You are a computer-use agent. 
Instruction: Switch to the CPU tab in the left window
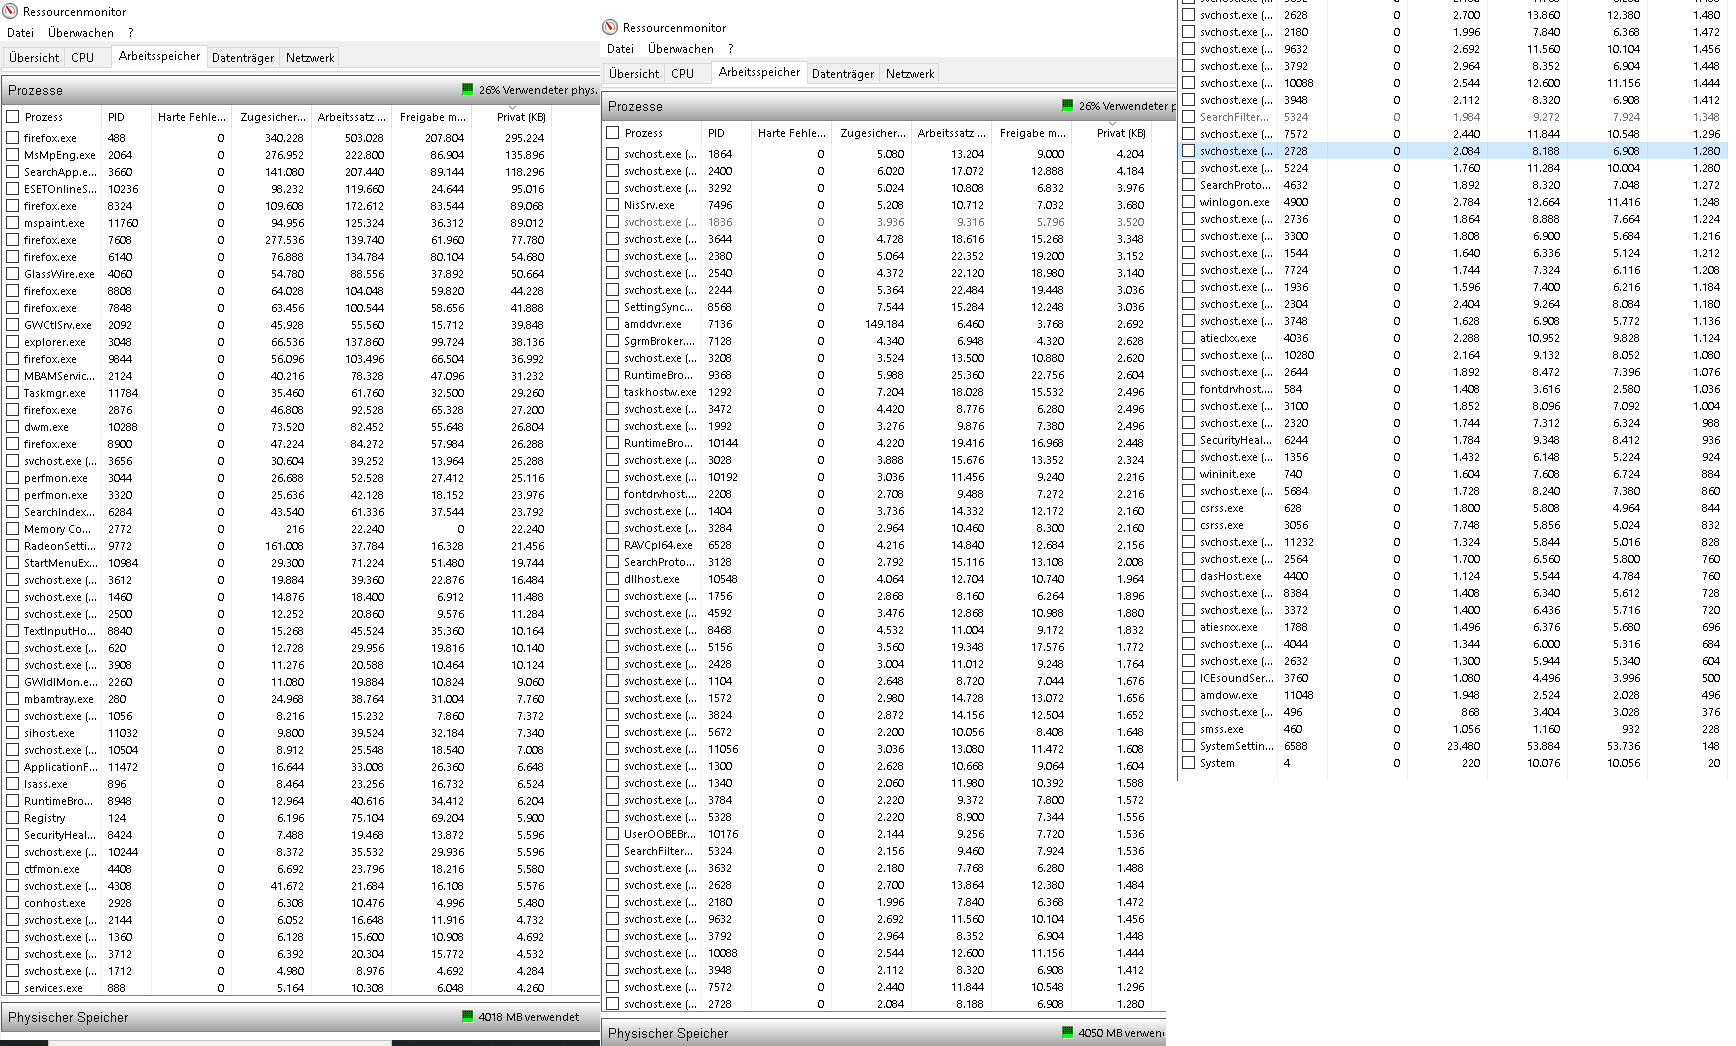83,58
